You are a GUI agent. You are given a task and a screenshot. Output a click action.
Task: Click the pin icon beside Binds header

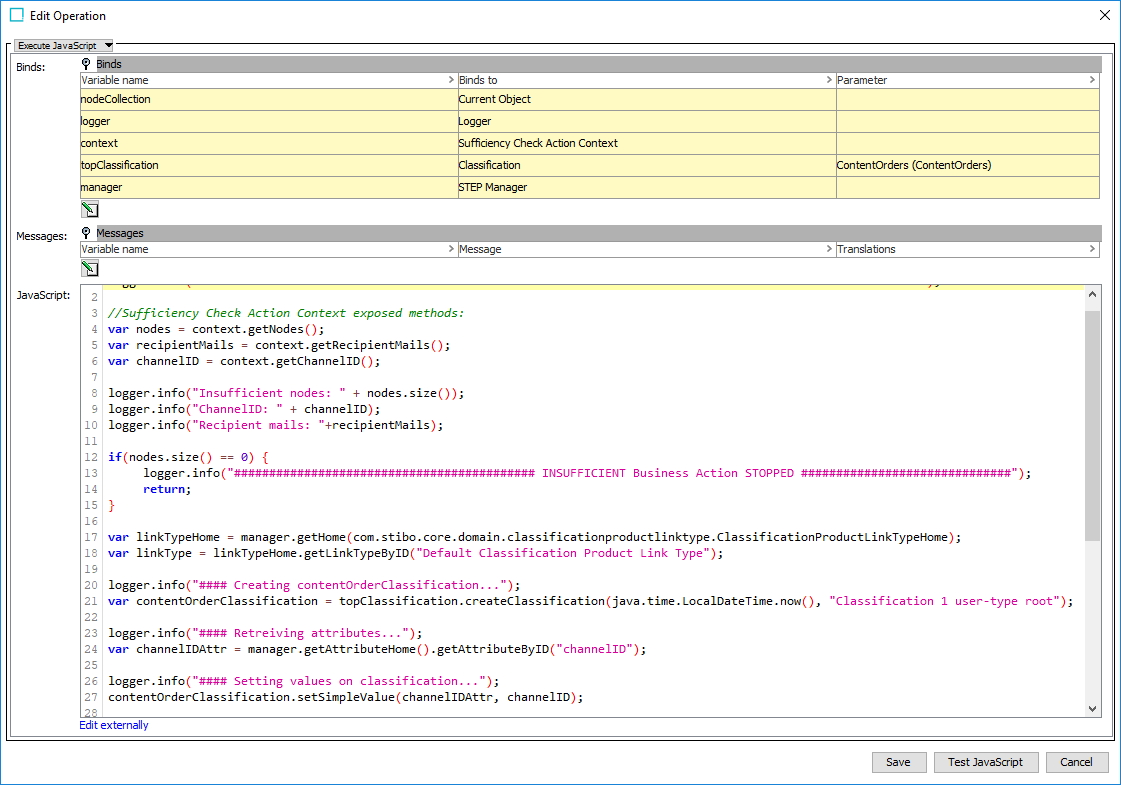point(87,64)
